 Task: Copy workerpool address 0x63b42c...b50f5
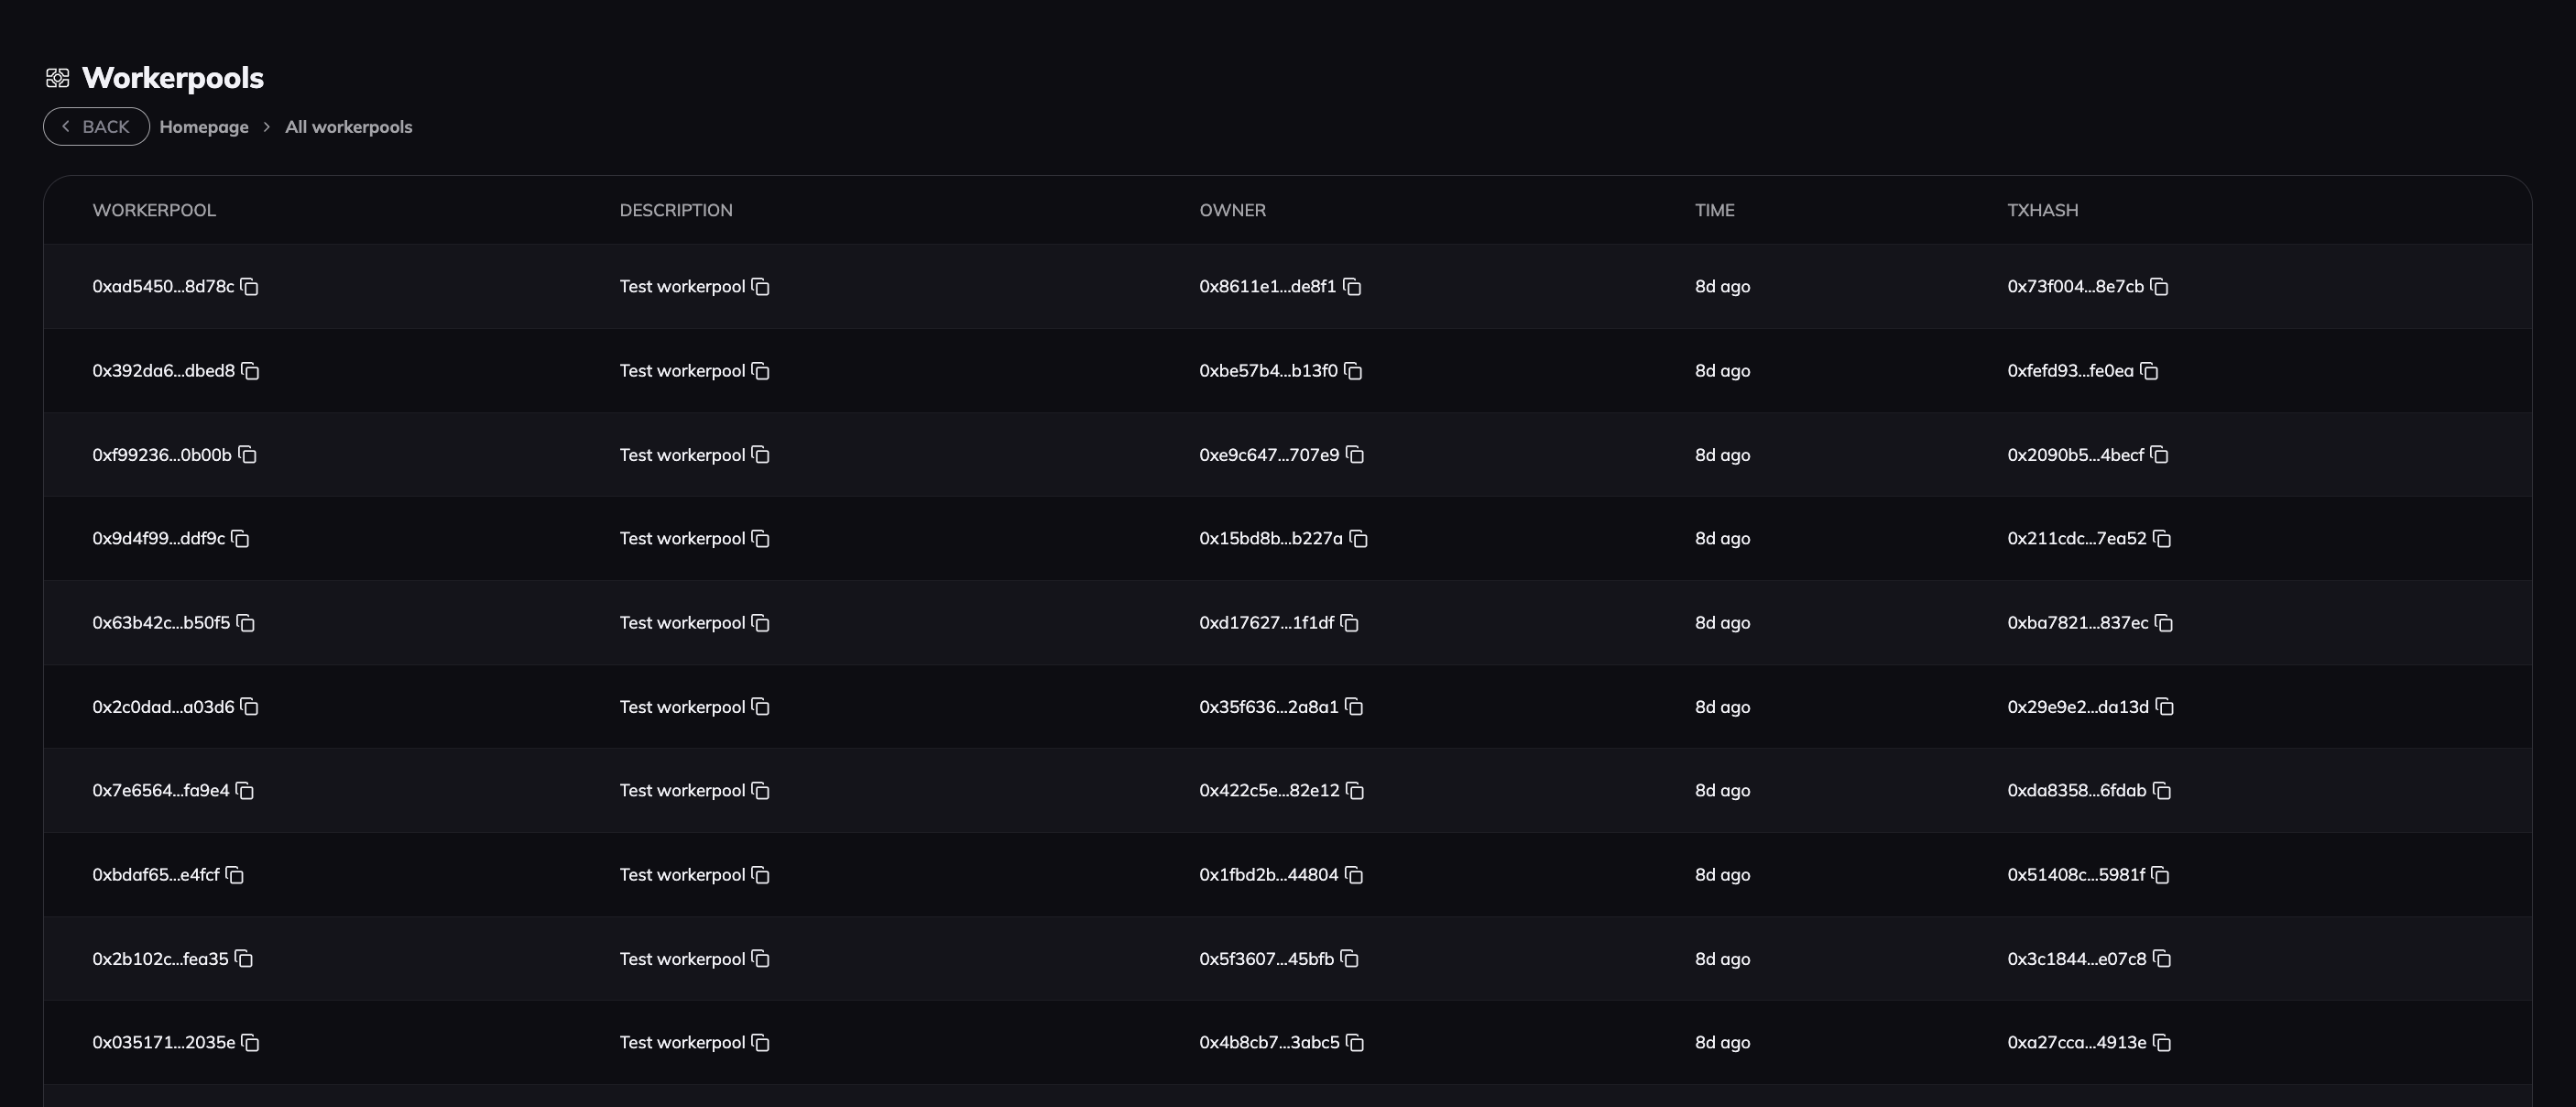[x=246, y=623]
